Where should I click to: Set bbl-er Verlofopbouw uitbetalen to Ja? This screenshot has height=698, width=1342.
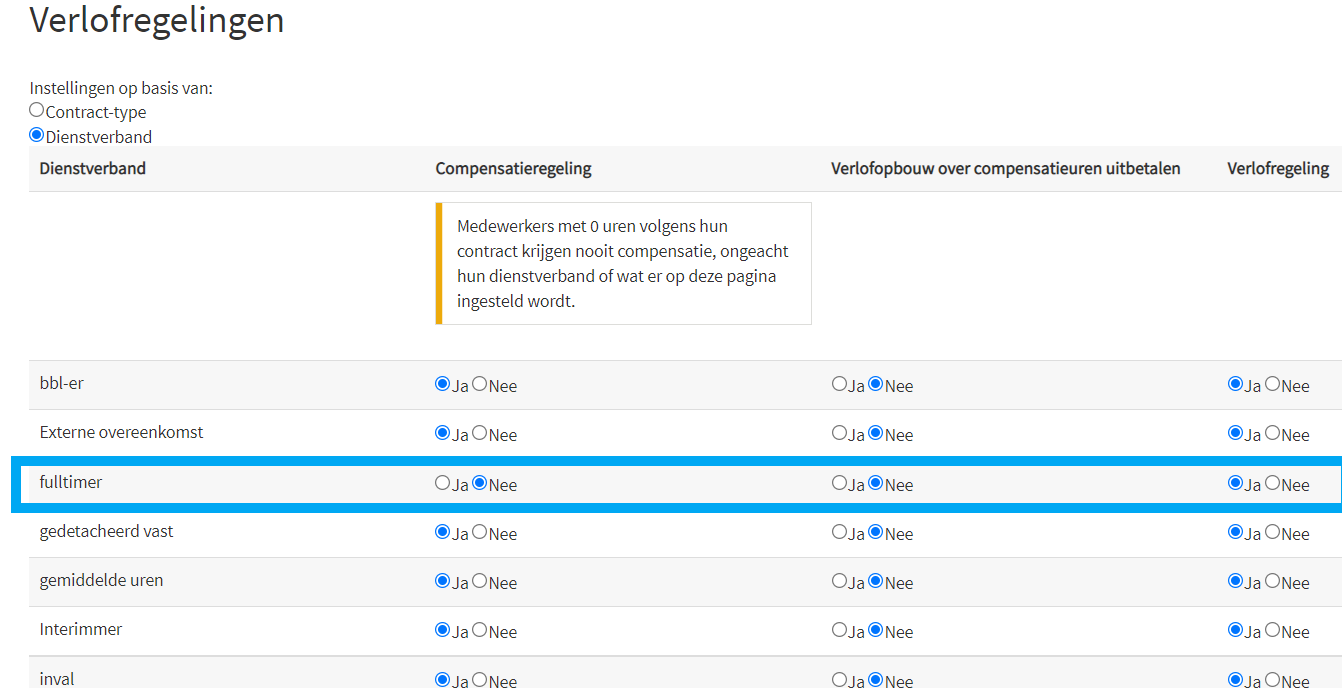(839, 384)
